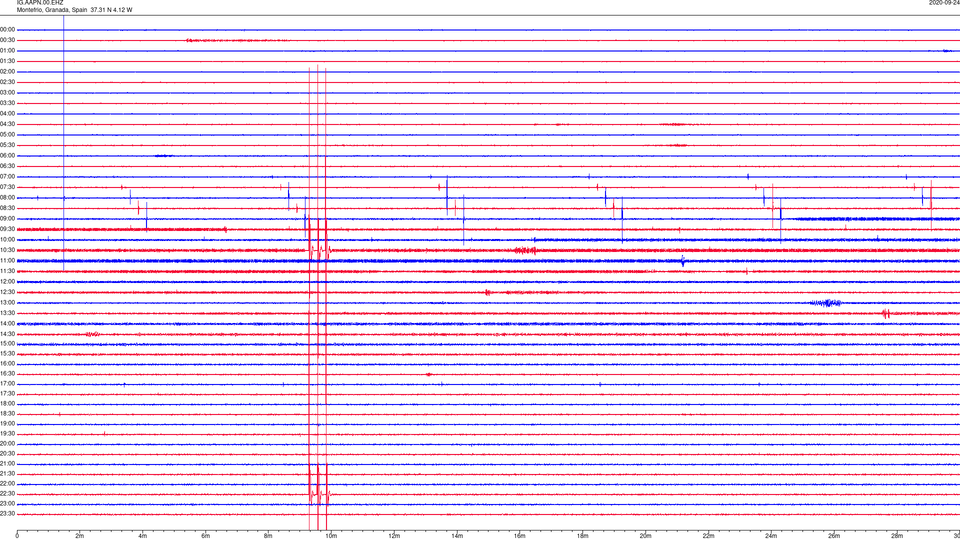Choose the 23:00 row label
960x540 pixels.
tap(8, 504)
